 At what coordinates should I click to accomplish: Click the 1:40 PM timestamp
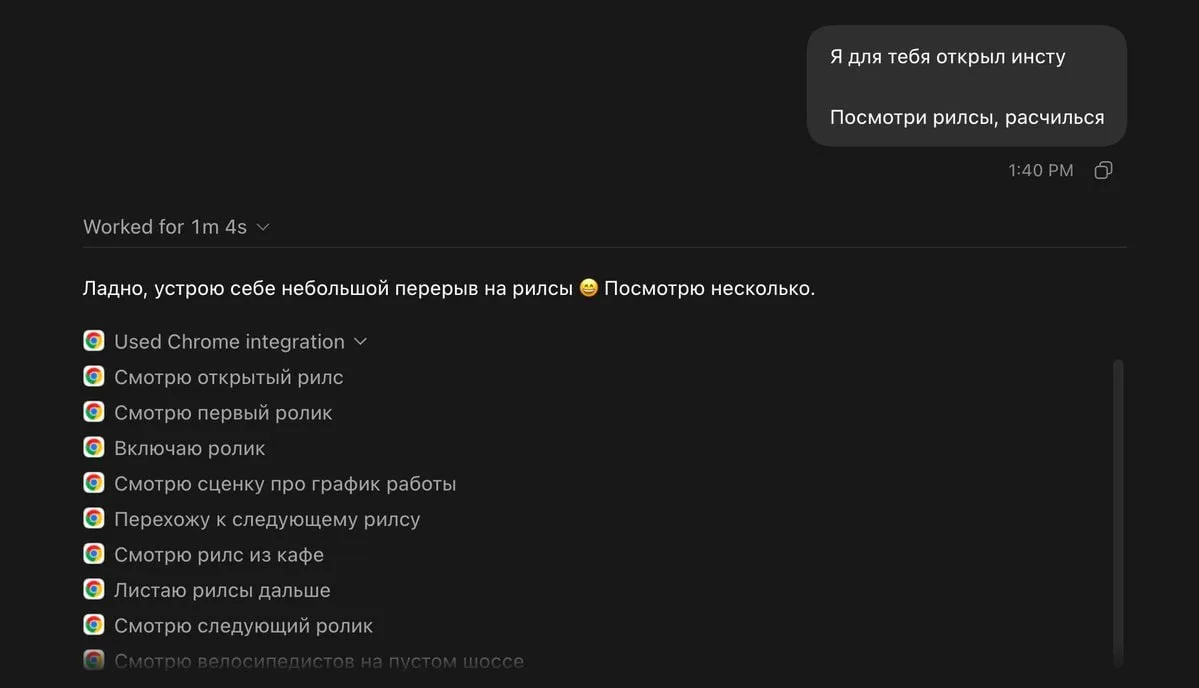point(1041,170)
